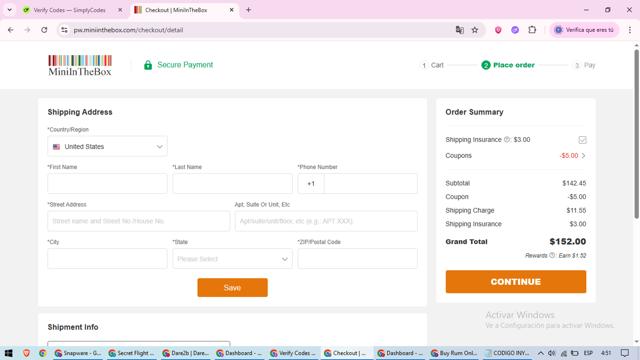
Task: Open site information icon in address bar
Action: [64, 30]
